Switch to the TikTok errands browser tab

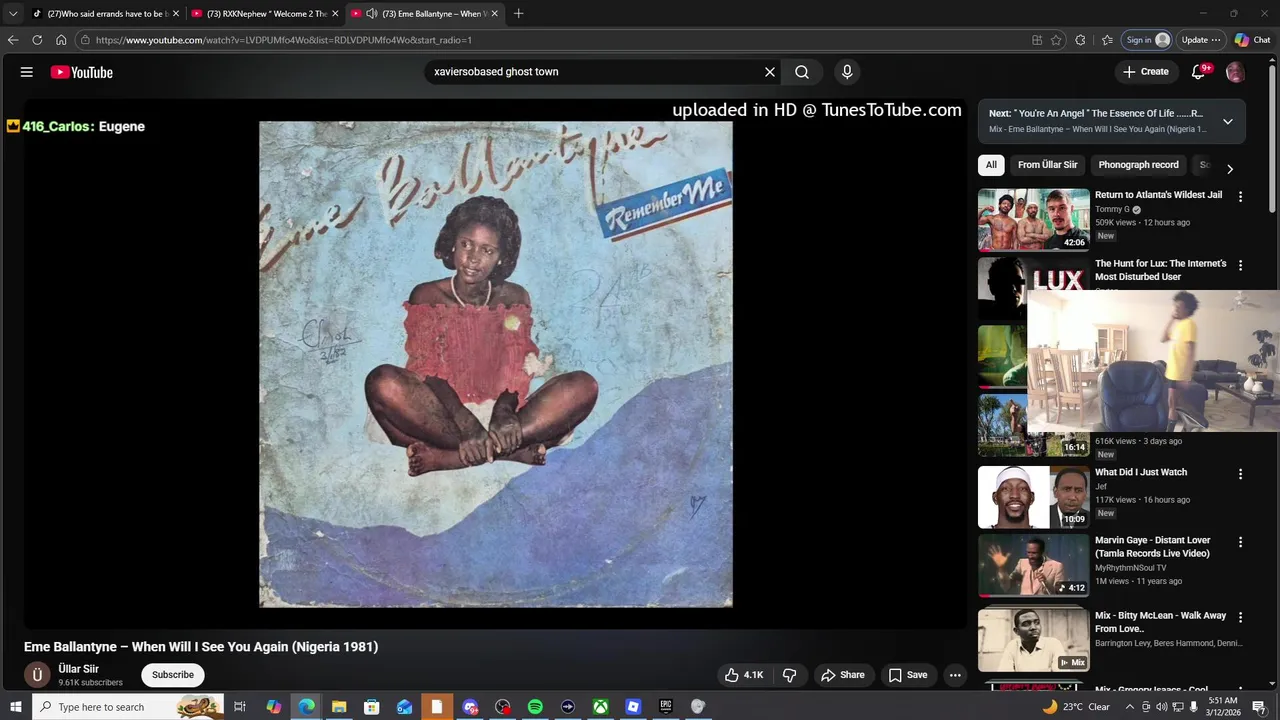click(104, 14)
